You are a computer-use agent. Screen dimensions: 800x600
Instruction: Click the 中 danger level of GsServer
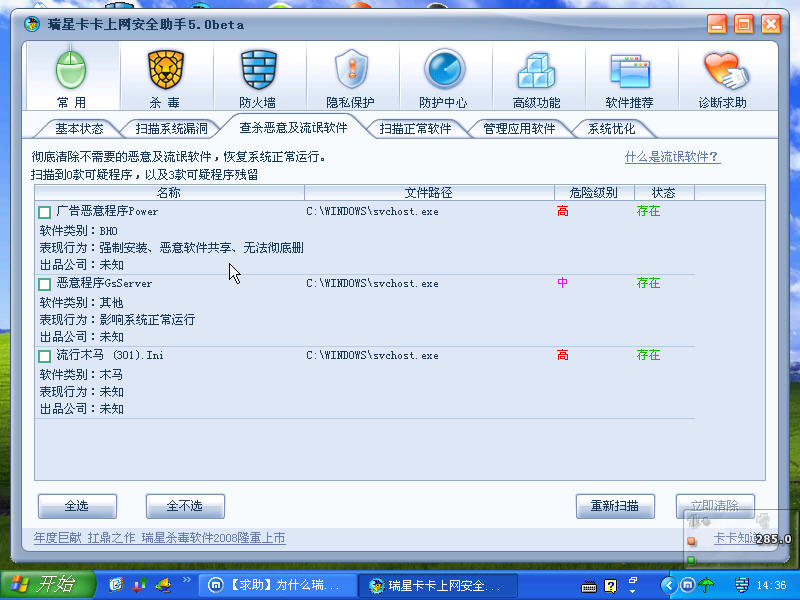[562, 283]
